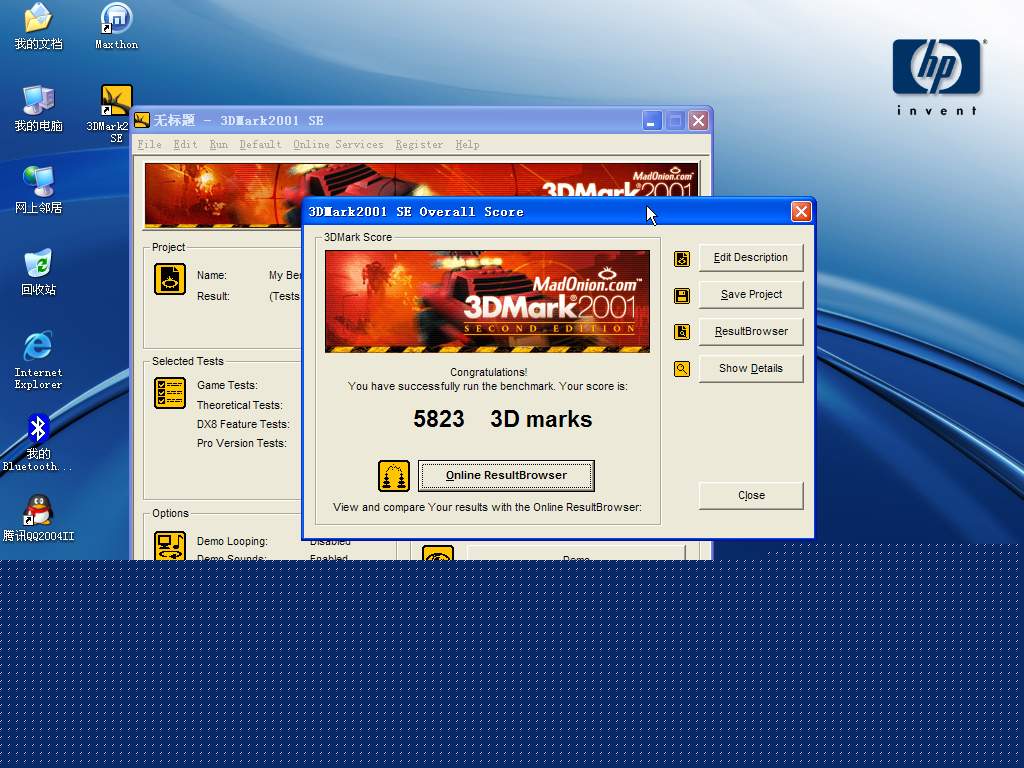Click the Close button in score dialog
Image resolution: width=1024 pixels, height=768 pixels.
(x=751, y=495)
